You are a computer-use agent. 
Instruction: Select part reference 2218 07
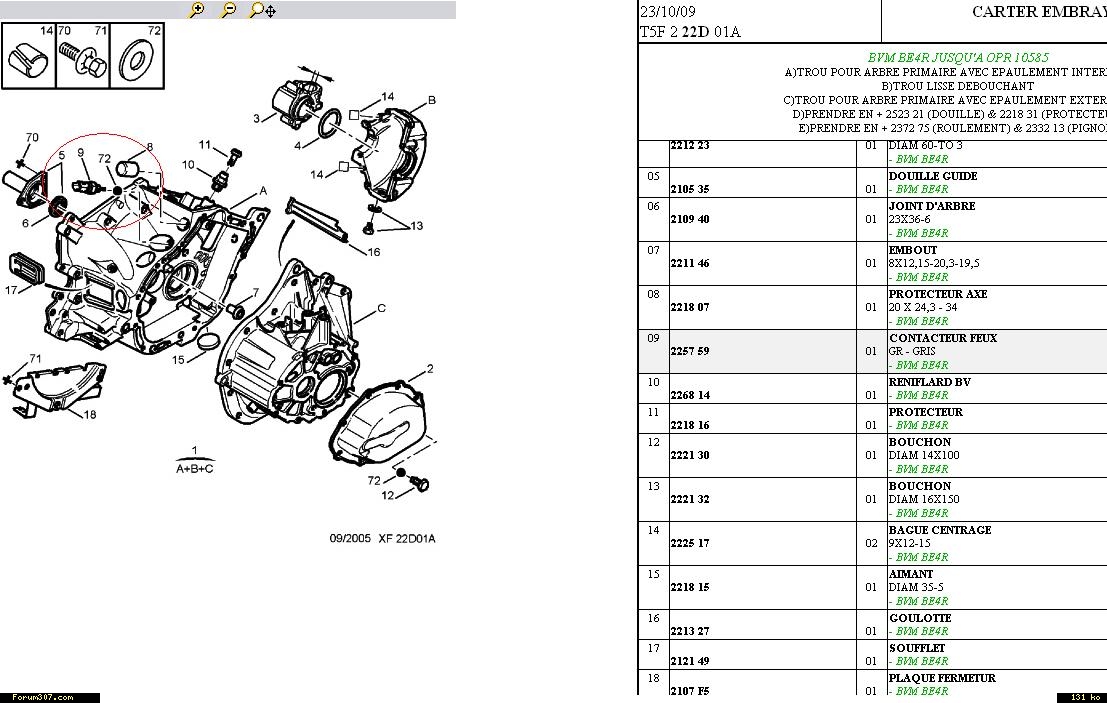(690, 307)
